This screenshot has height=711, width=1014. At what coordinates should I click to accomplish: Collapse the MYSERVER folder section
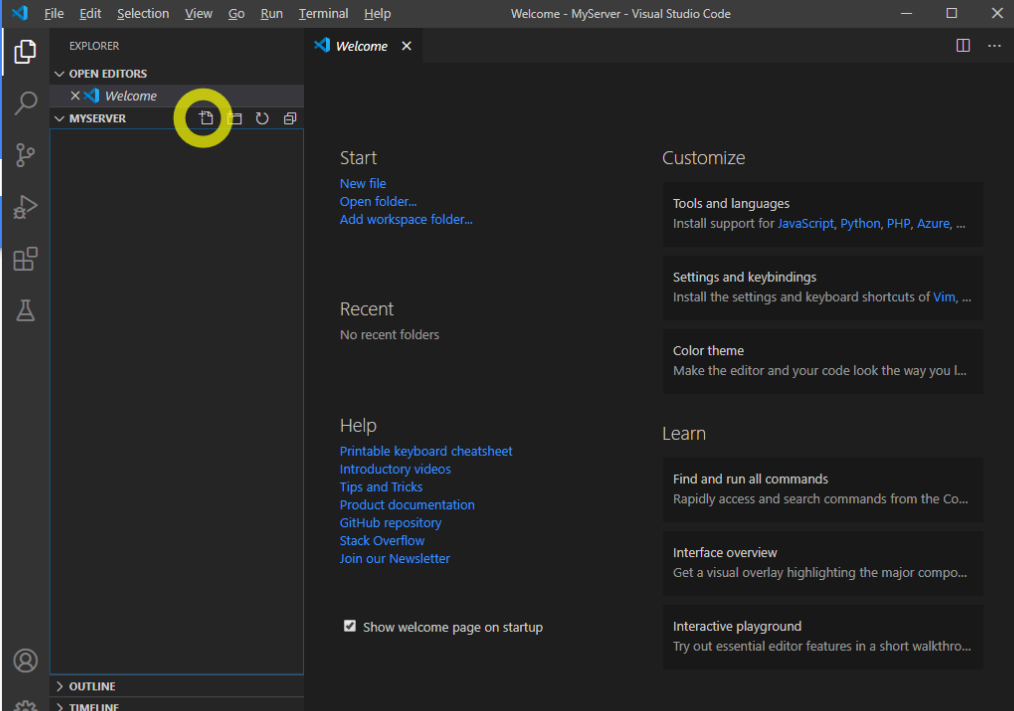point(59,118)
